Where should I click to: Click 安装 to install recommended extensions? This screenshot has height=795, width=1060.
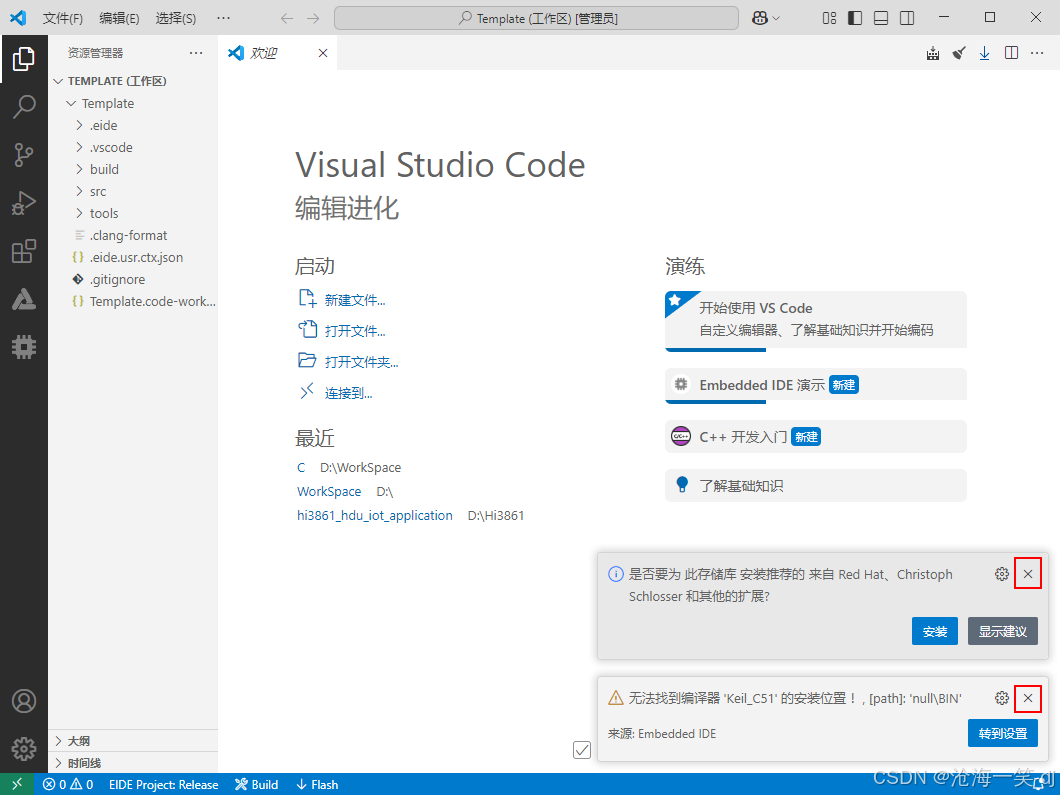click(934, 631)
